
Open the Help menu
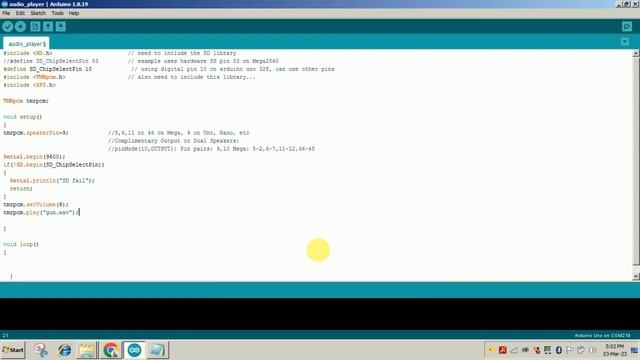coord(74,13)
